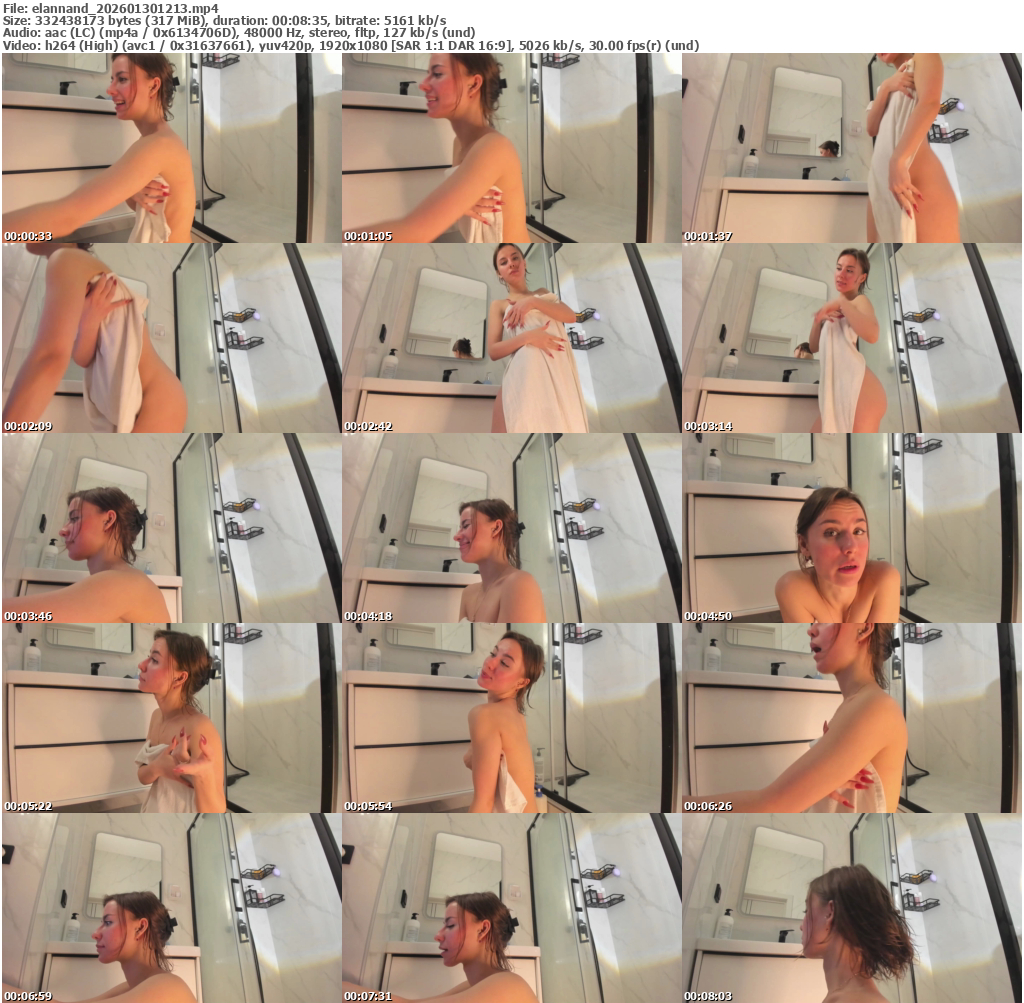The height and width of the screenshot is (1003, 1024).
Task: Open the thumbnail marked 00:03:46
Action: click(x=171, y=528)
